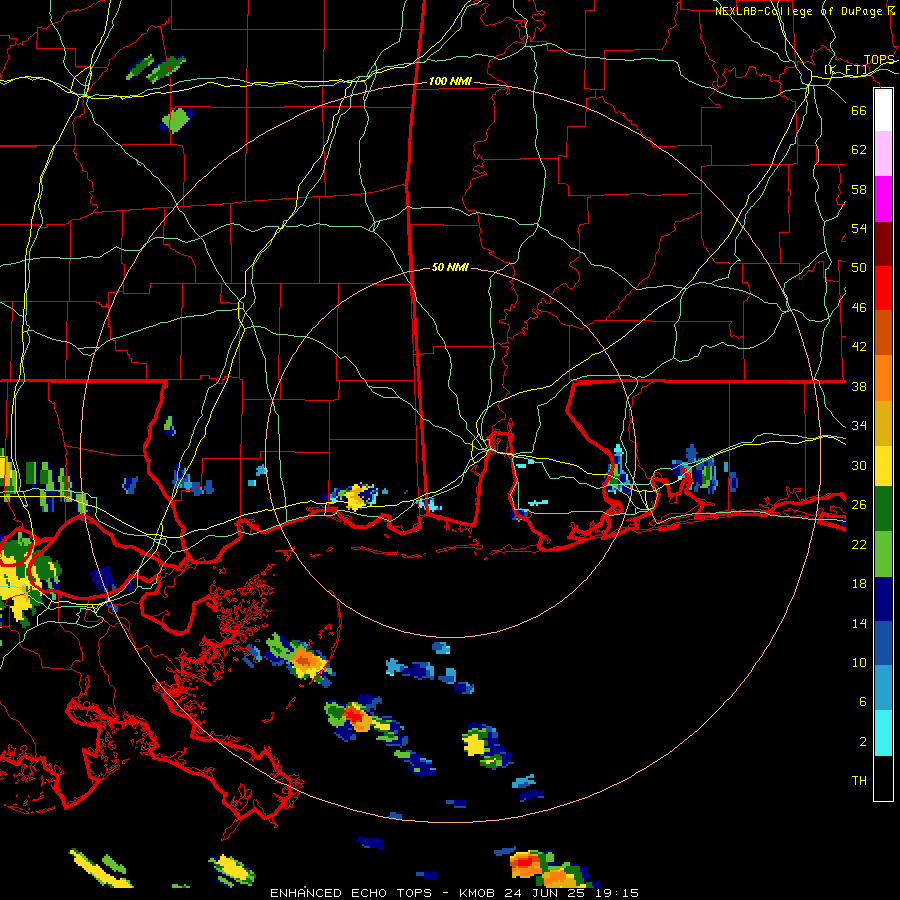Click the bright orange legend swatch

(x=883, y=378)
